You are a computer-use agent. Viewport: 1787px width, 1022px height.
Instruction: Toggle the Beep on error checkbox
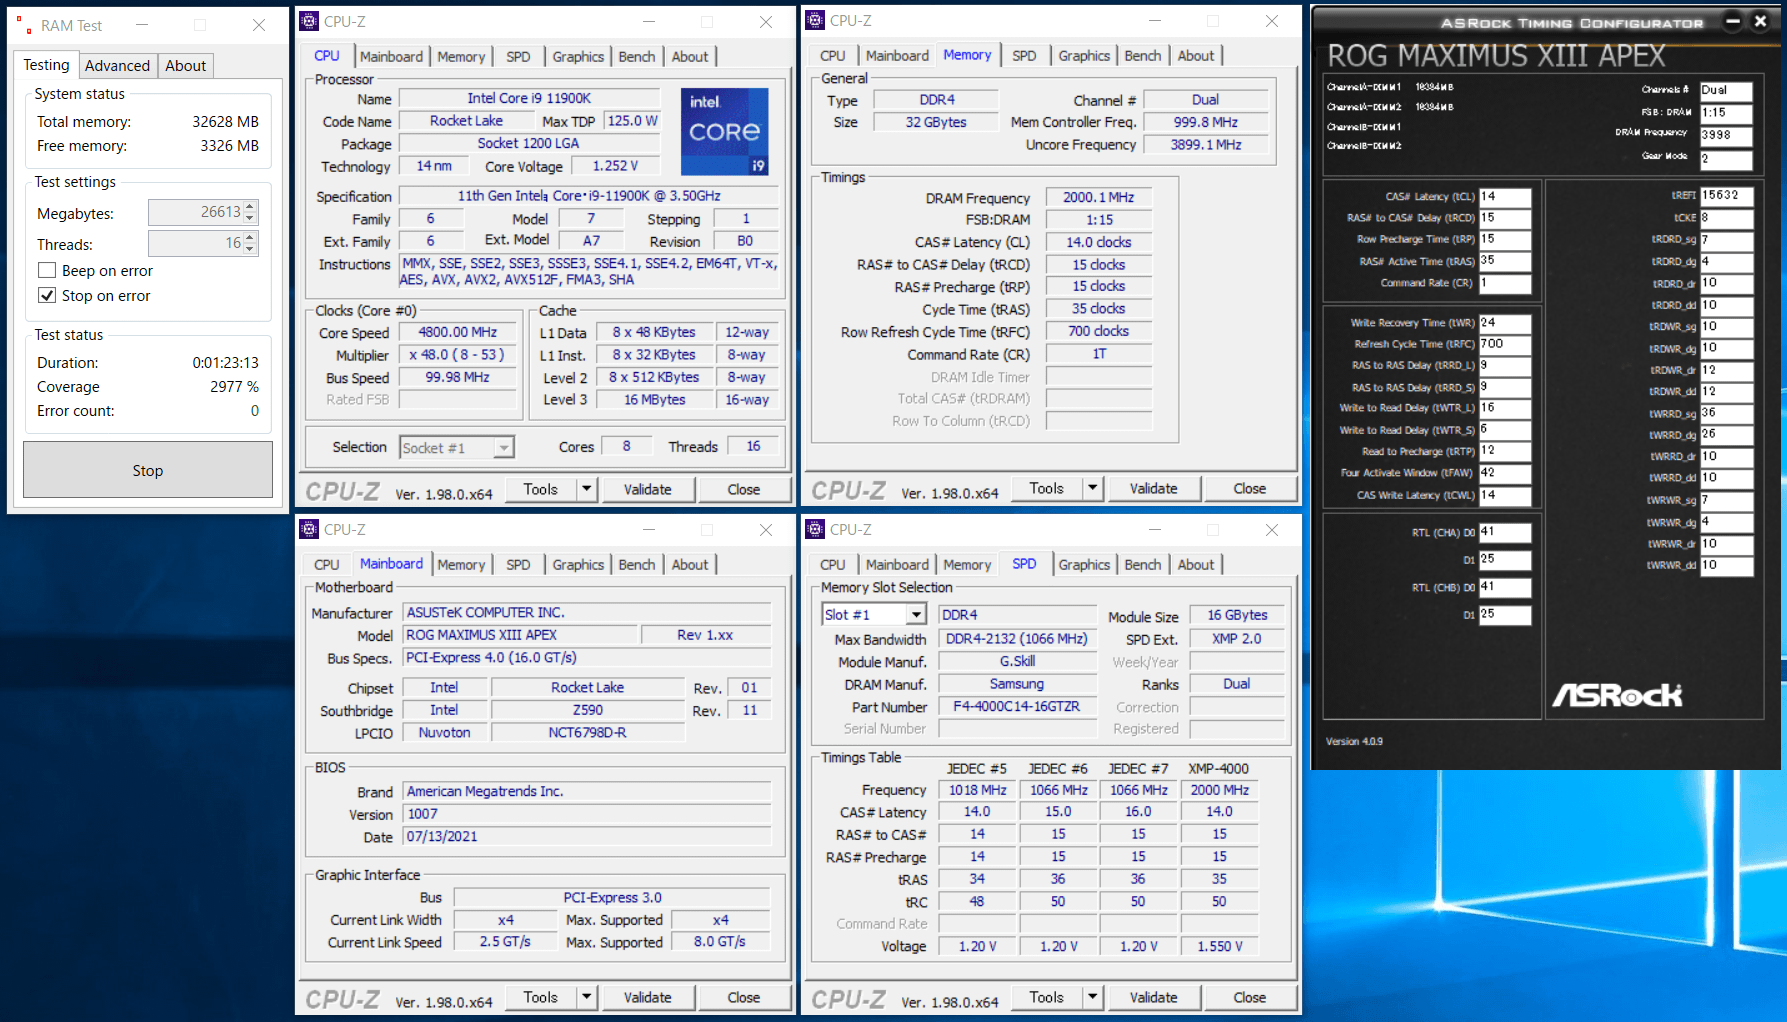click(x=47, y=270)
